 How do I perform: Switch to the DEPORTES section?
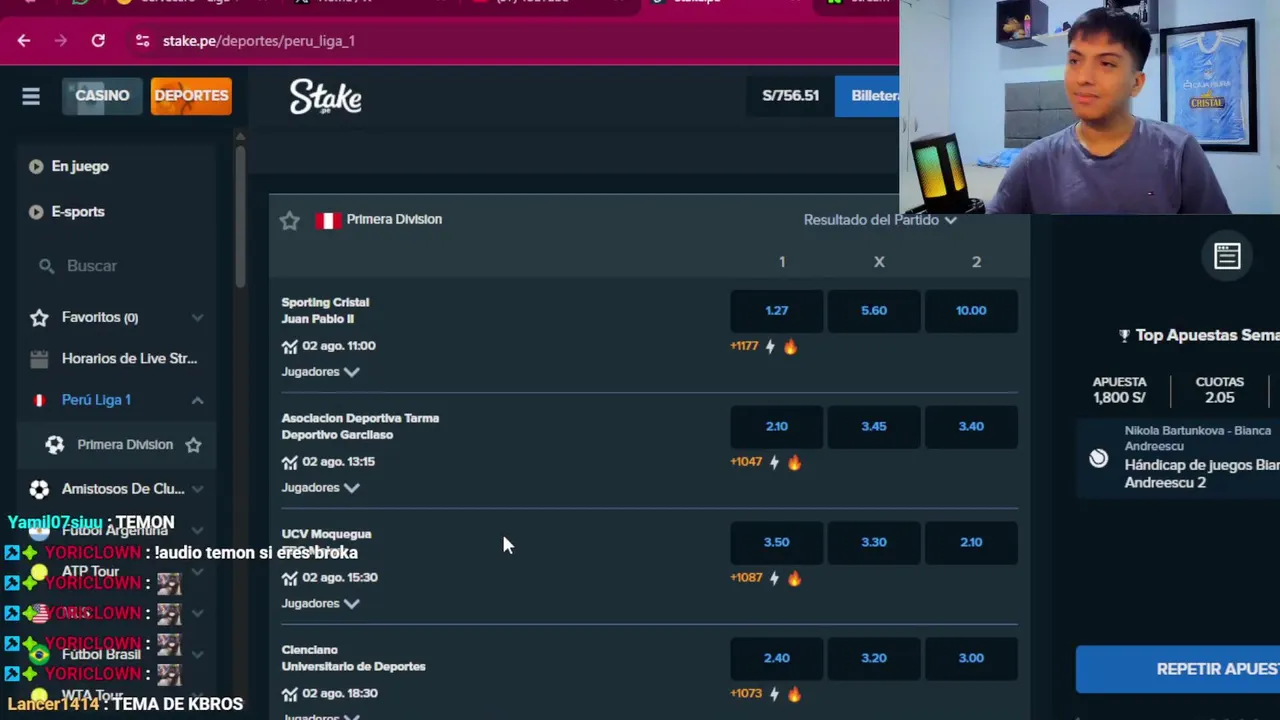[x=191, y=96]
